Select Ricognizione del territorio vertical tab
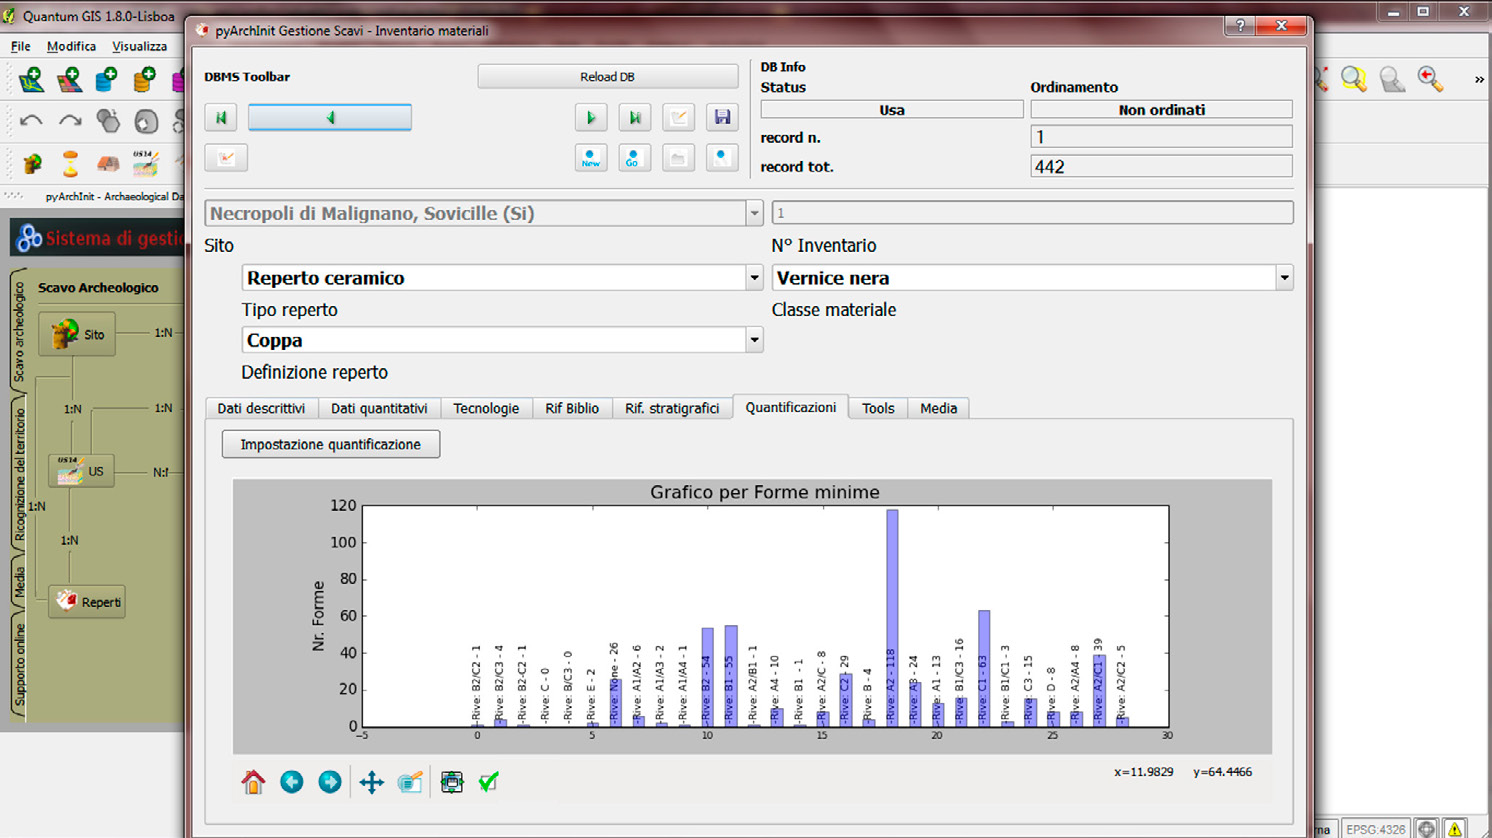This screenshot has width=1492, height=838. click(19, 475)
